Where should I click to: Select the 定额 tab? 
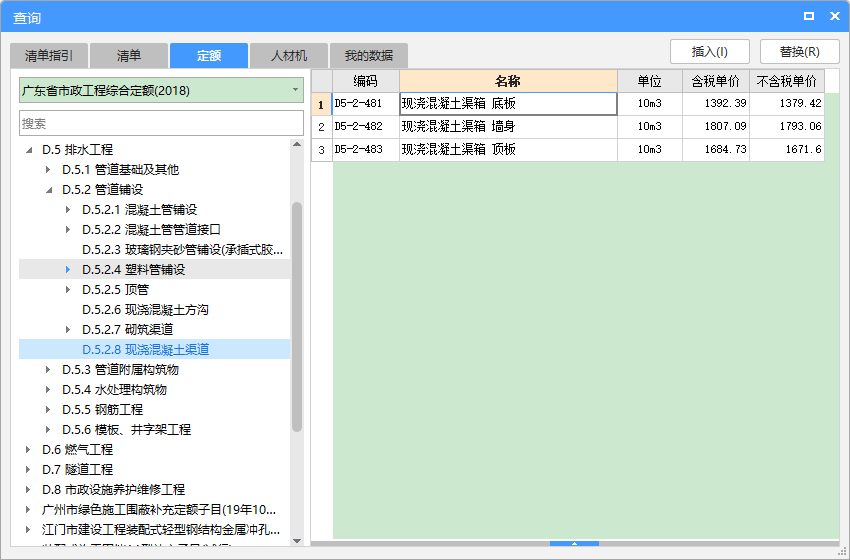[x=209, y=55]
